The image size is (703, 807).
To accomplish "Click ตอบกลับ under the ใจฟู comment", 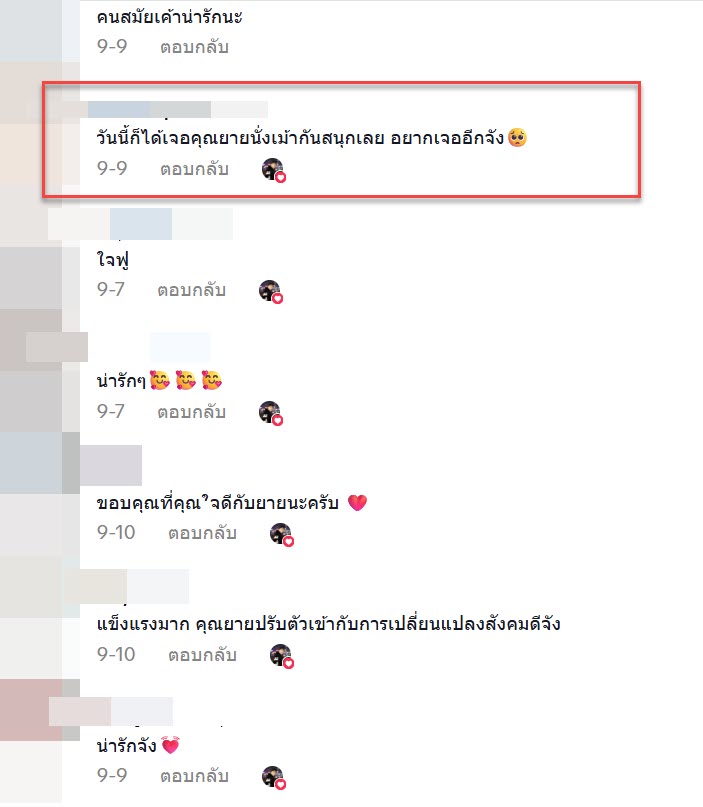I will click(191, 290).
